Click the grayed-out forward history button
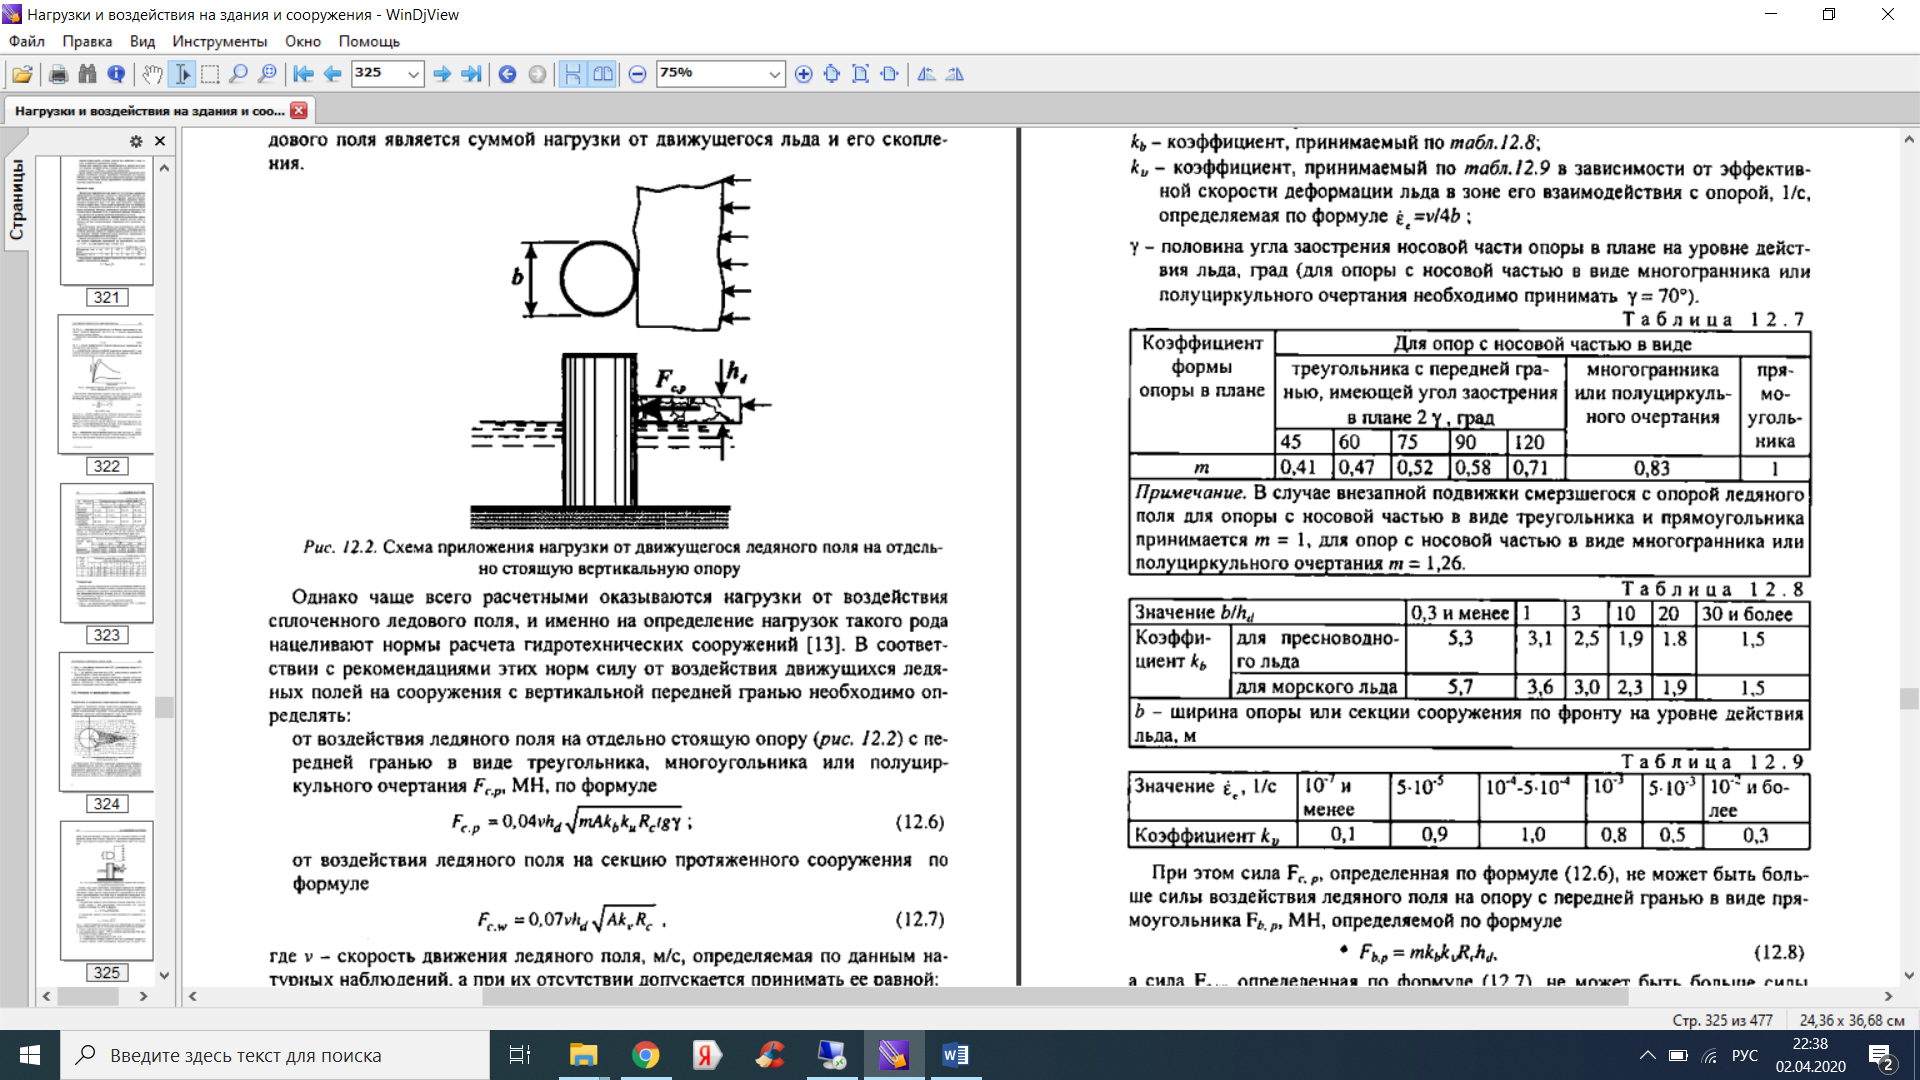This screenshot has width=1920, height=1080. click(x=537, y=74)
